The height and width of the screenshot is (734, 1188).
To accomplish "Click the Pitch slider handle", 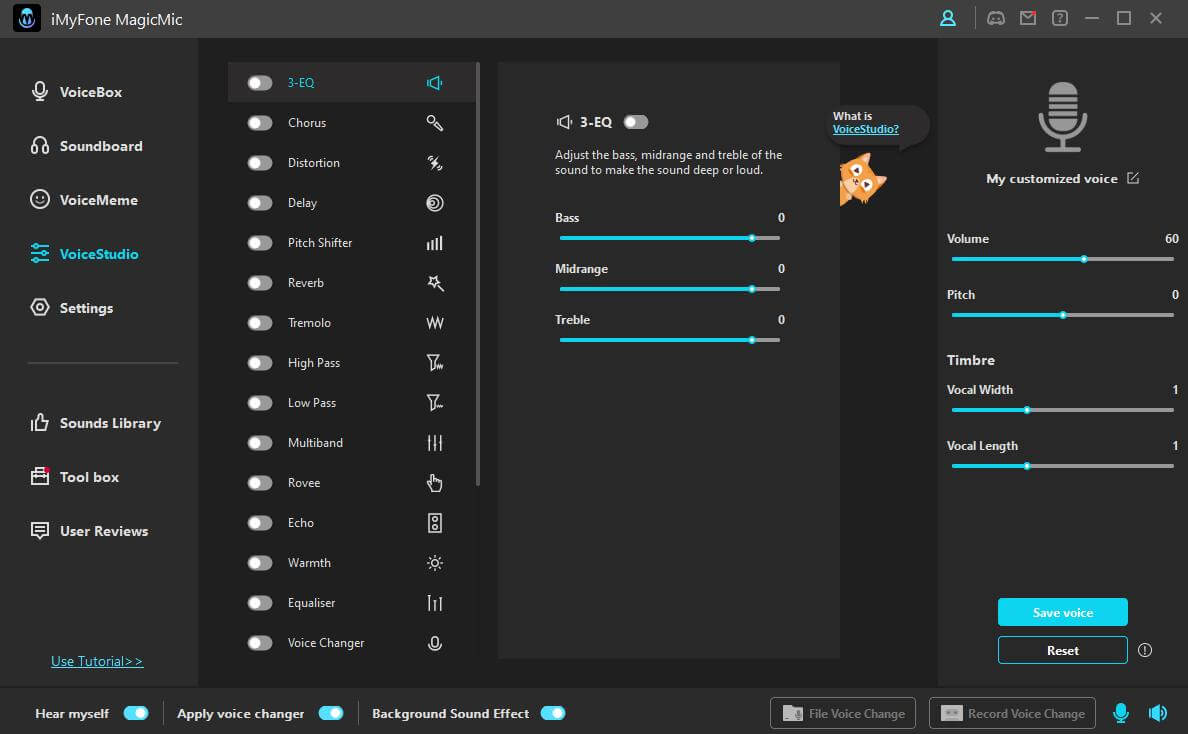I will click(1063, 315).
